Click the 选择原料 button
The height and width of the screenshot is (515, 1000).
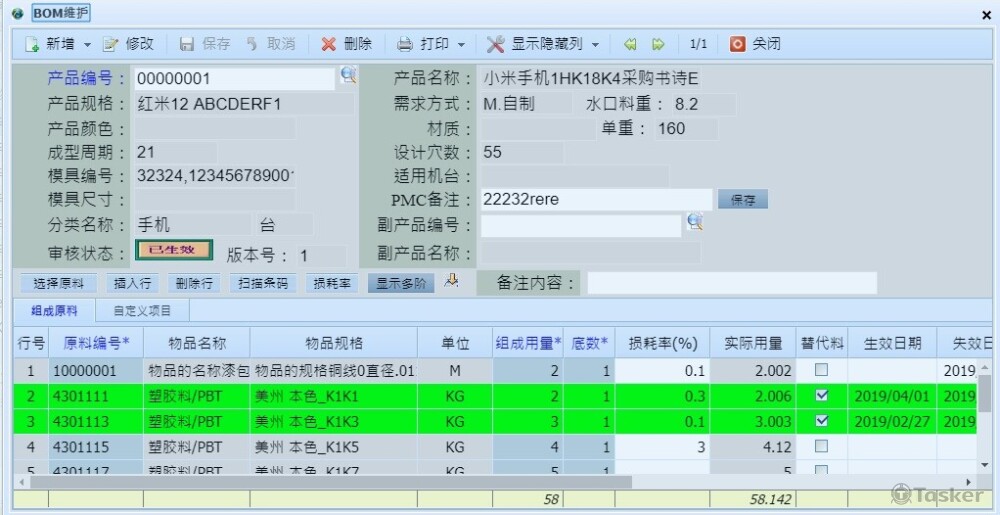58,284
